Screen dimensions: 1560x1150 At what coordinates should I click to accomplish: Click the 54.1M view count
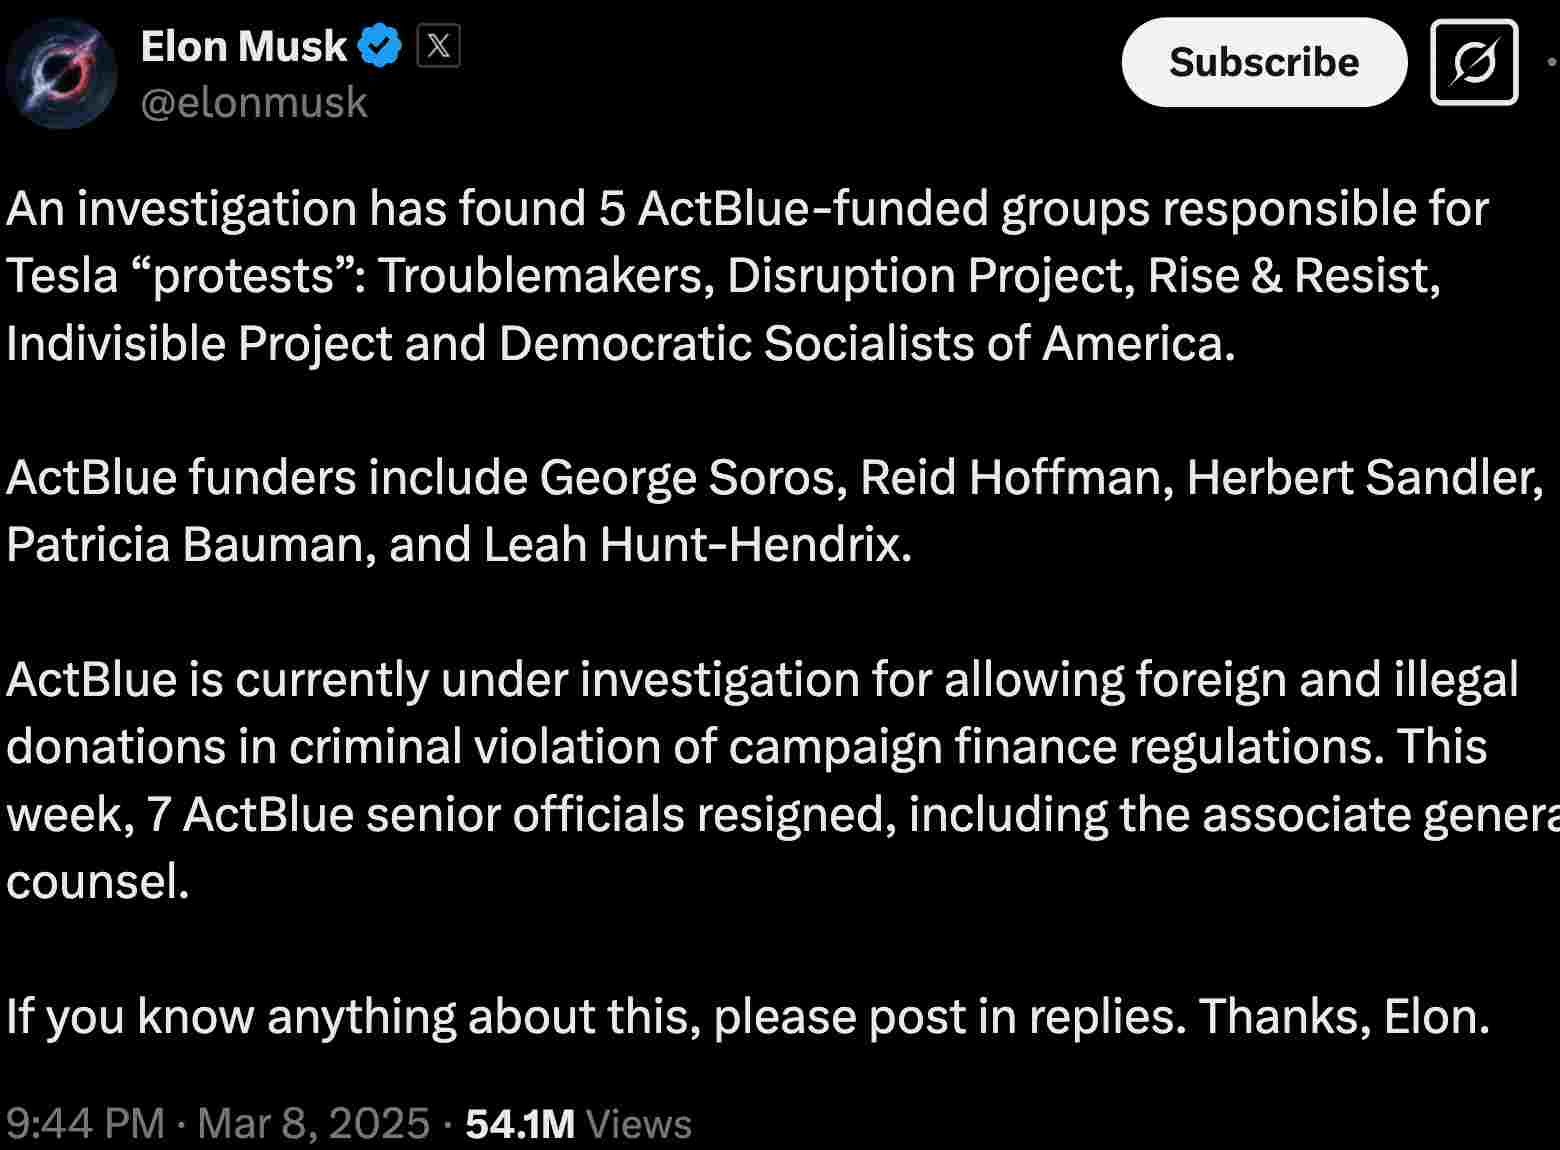[x=520, y=1123]
